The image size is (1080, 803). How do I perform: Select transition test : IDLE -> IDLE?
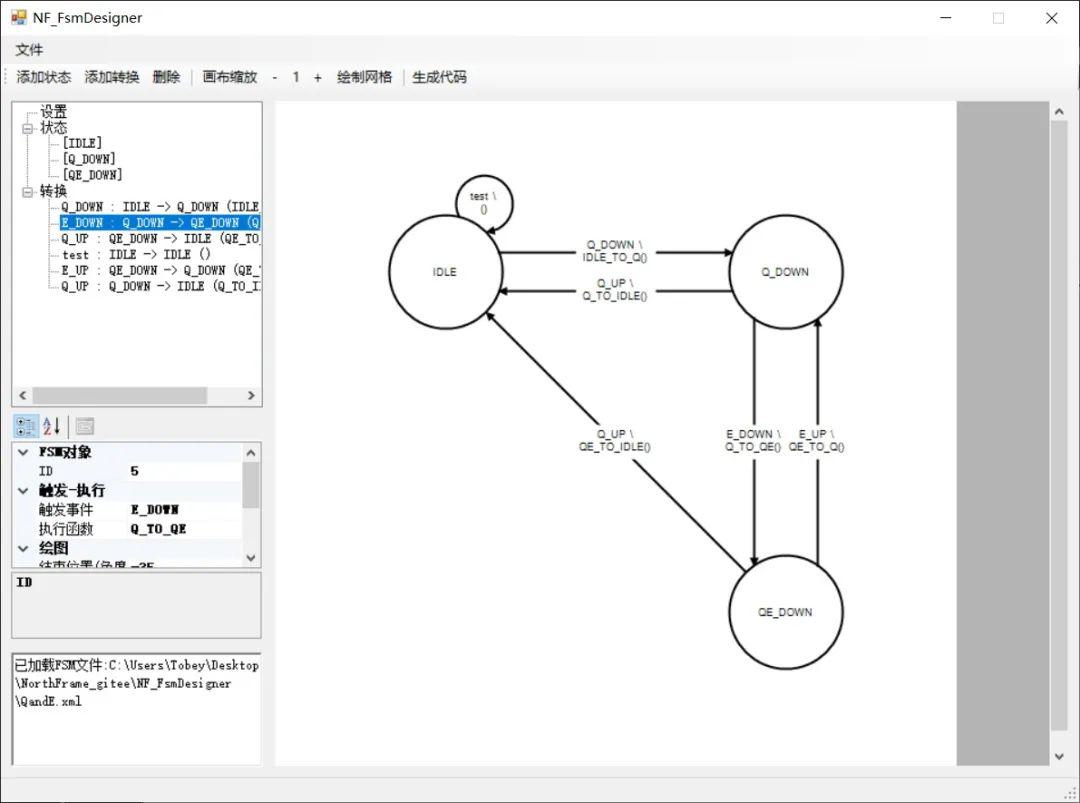pyautogui.click(x=136, y=254)
